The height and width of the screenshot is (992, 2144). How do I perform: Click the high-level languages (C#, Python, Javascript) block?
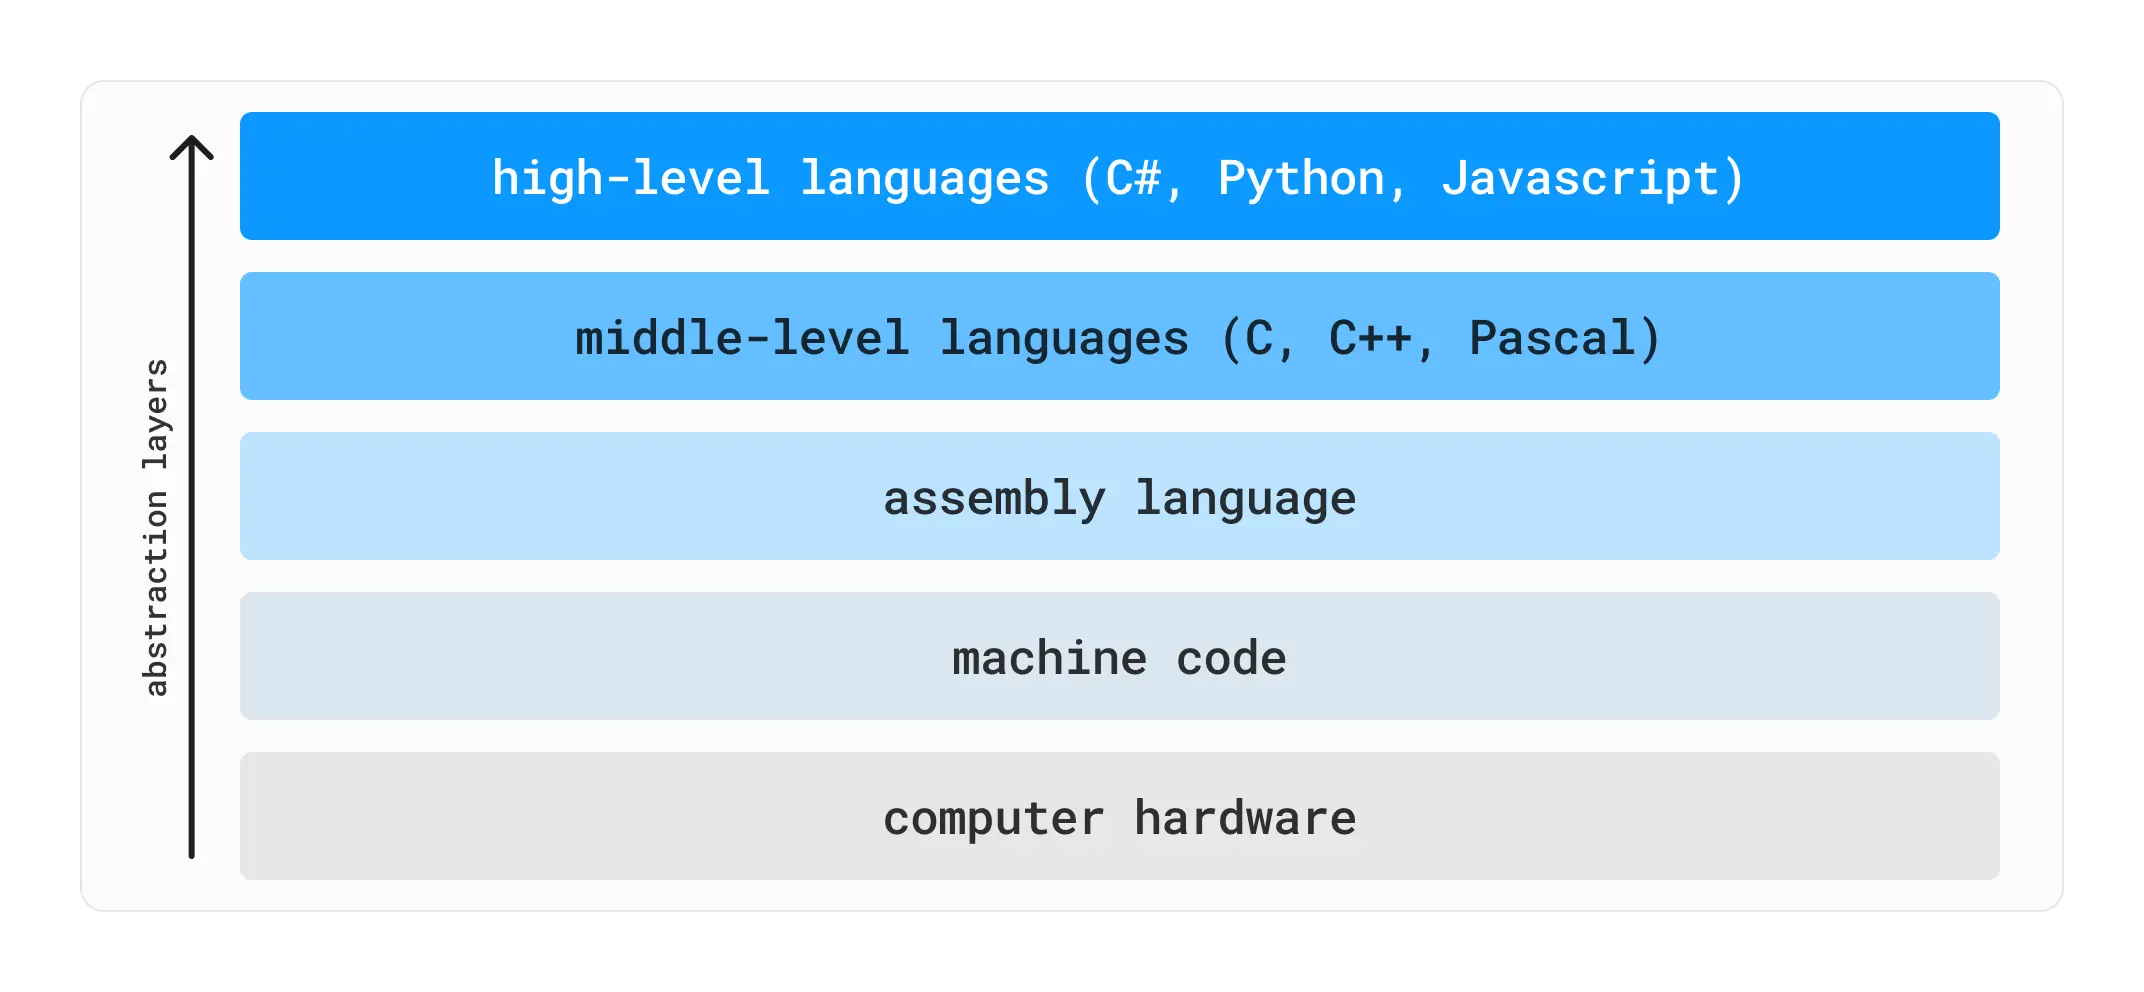point(1119,176)
